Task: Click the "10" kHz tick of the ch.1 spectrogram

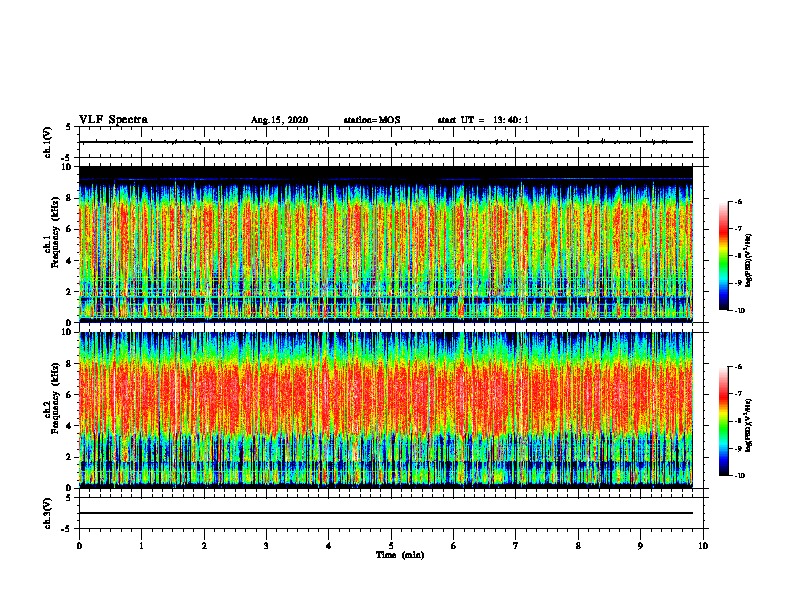Action: [68, 167]
